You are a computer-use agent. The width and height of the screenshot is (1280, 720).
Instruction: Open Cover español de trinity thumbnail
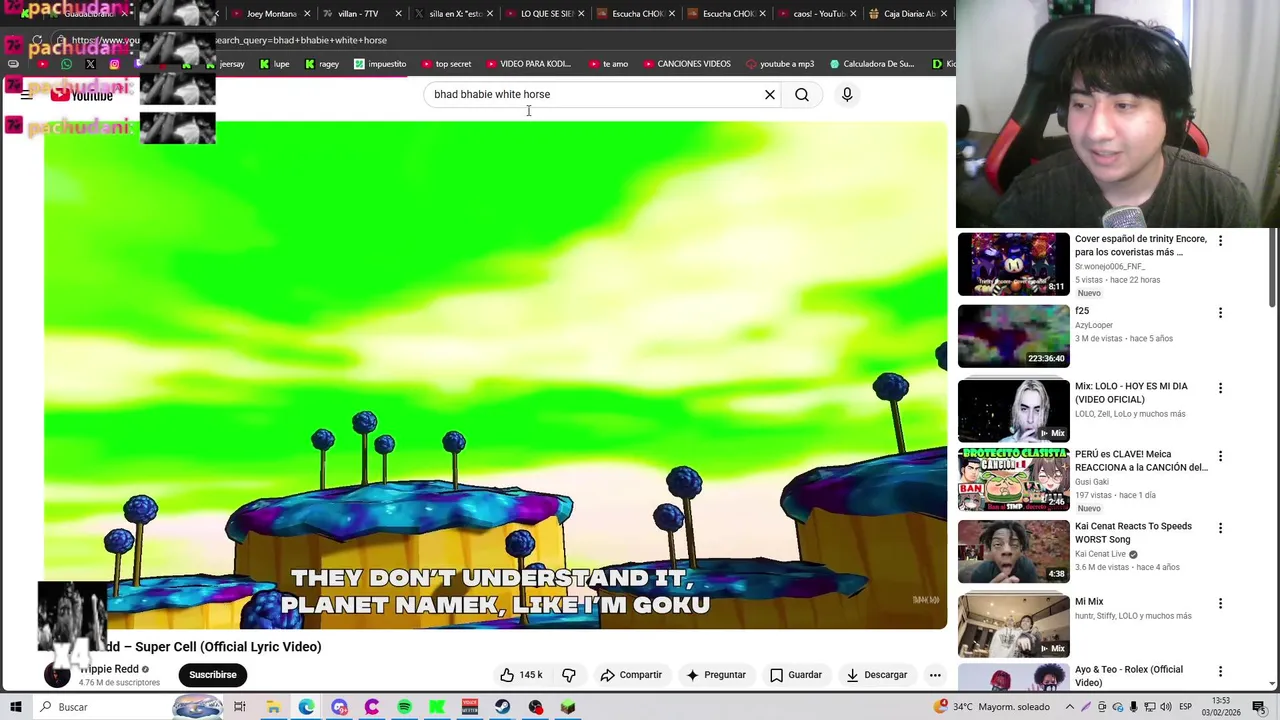(x=1014, y=264)
